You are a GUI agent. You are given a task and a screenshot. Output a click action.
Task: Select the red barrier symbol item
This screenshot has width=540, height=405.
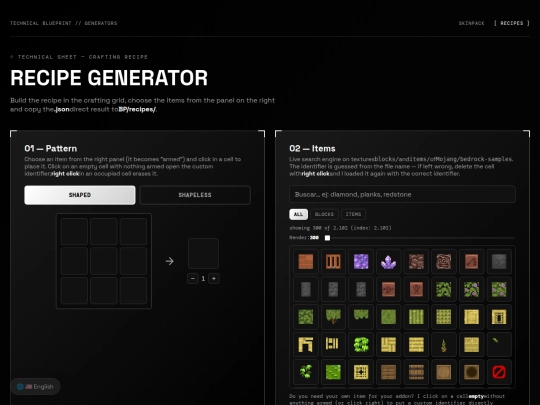499,372
